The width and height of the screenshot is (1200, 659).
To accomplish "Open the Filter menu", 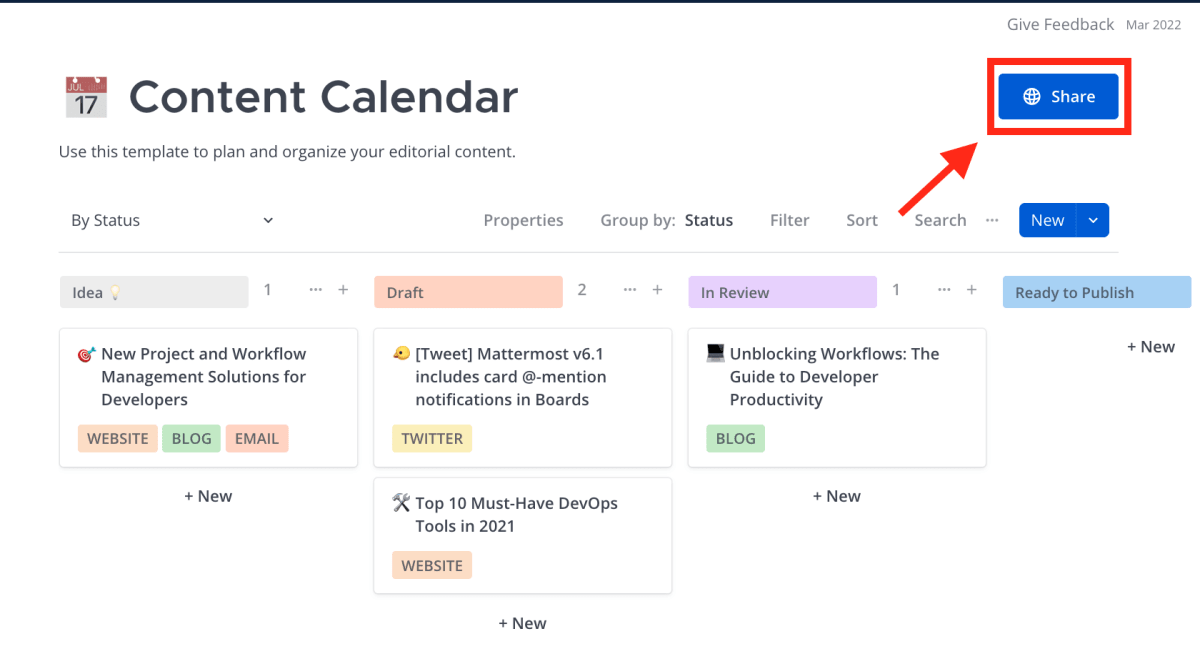I will click(789, 220).
